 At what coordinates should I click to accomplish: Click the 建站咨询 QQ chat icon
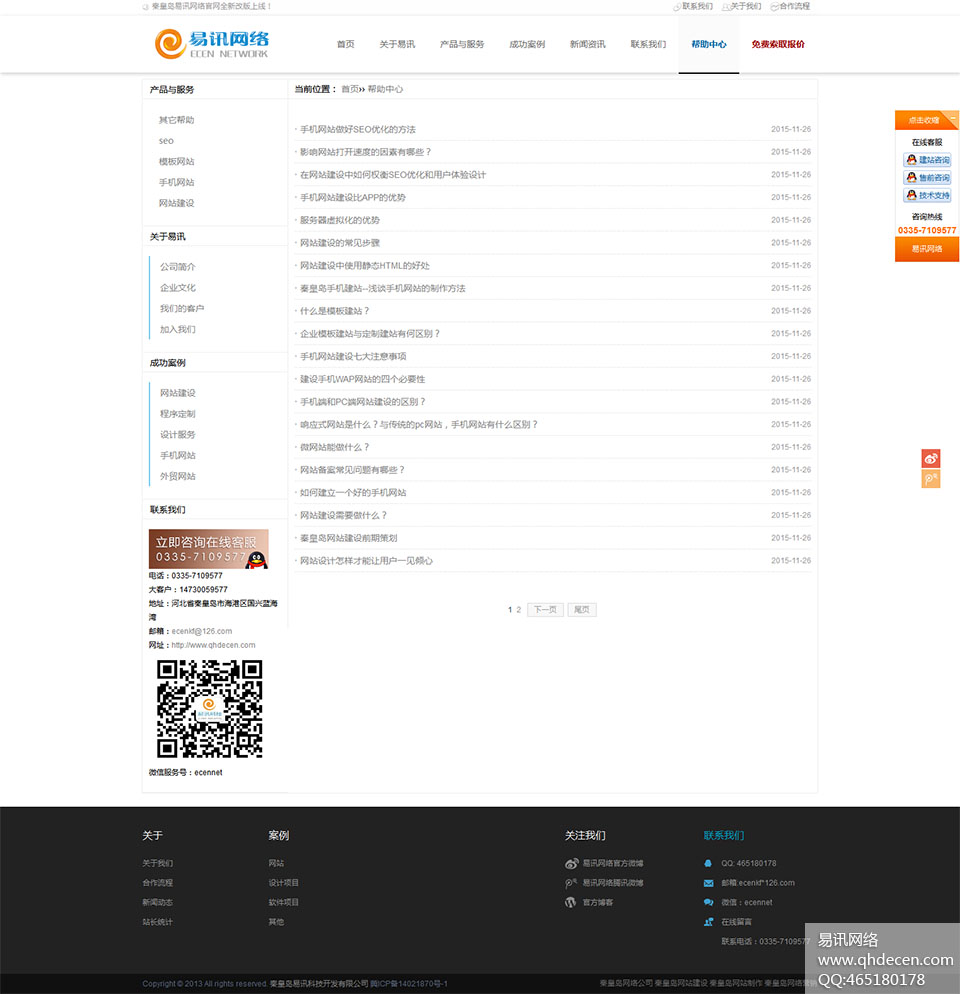click(927, 160)
